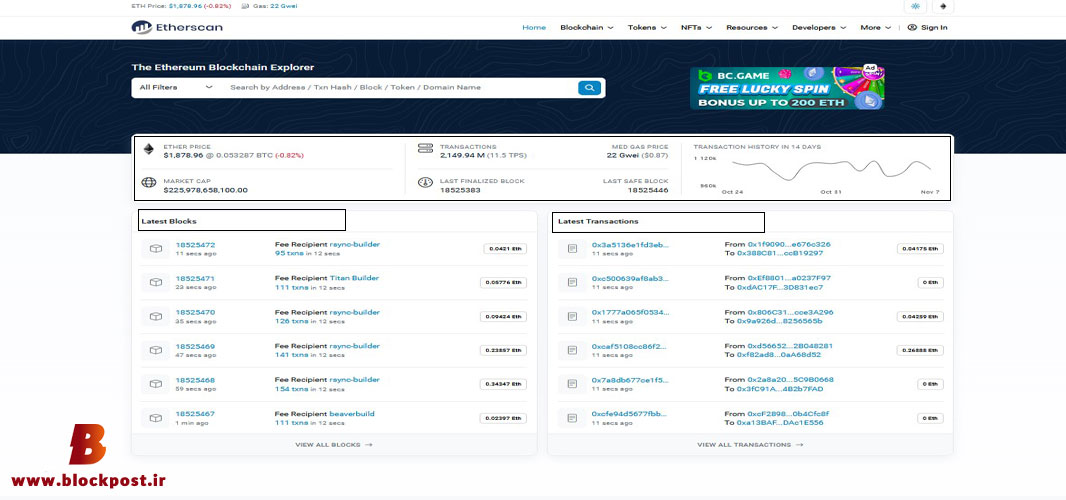1066x500 pixels.
Task: Click the cube icon for block 18525467
Action: (x=156, y=418)
